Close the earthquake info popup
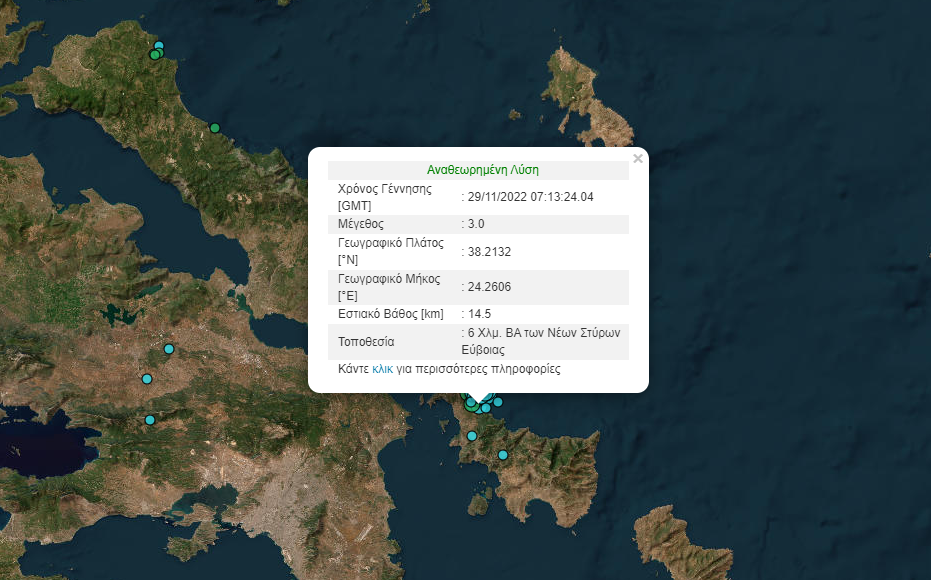The image size is (931, 580). (638, 158)
